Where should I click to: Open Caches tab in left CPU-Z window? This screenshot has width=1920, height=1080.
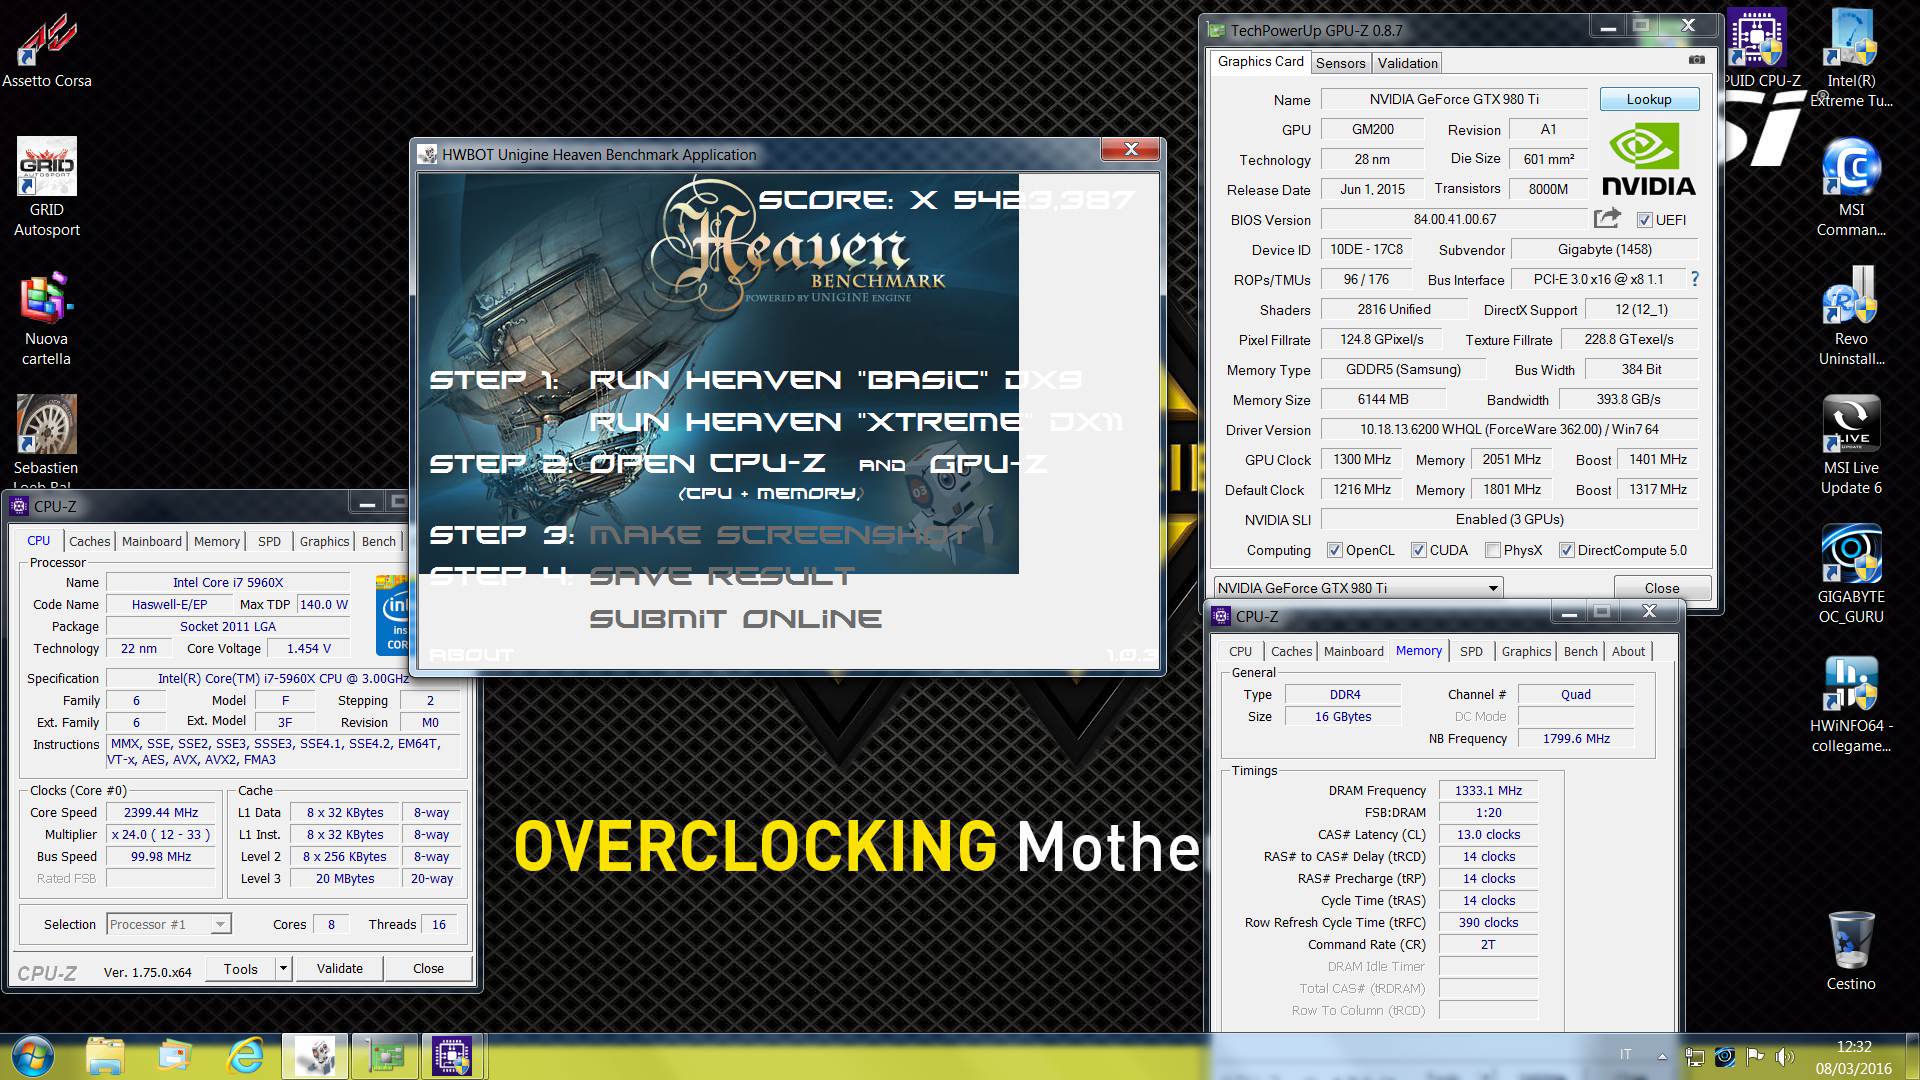[89, 541]
